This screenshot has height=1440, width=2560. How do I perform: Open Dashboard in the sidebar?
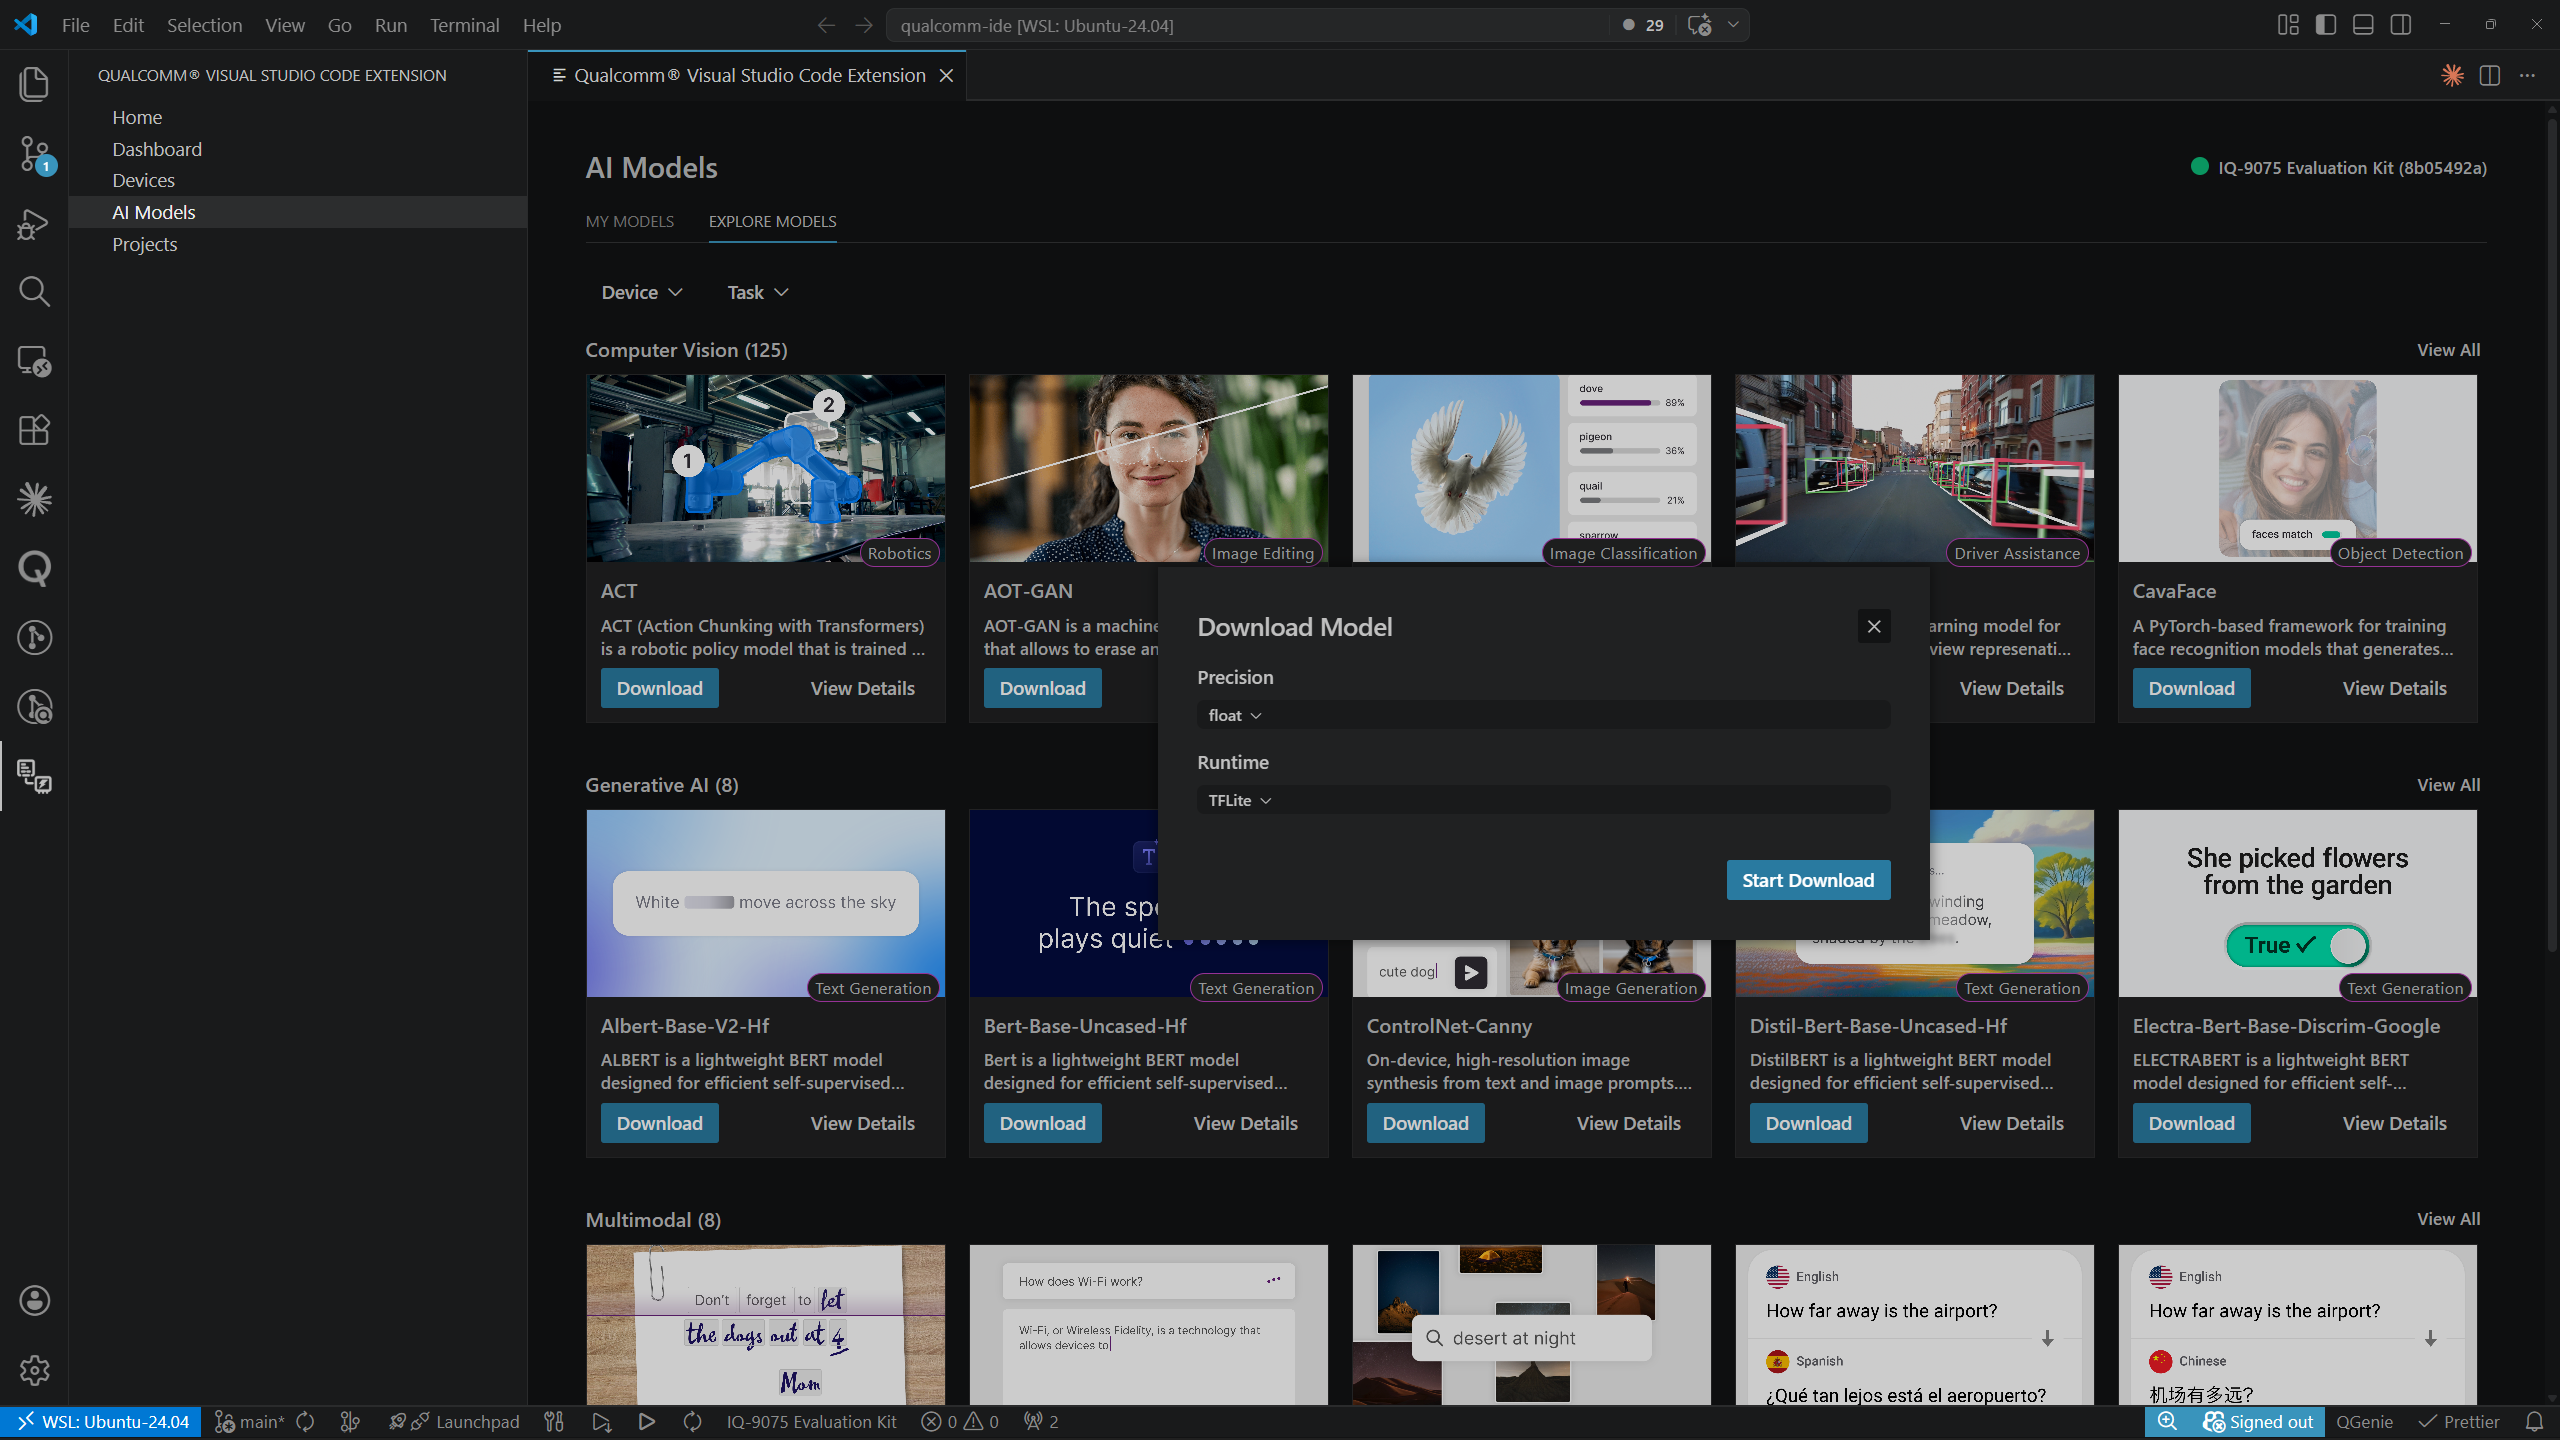[298, 149]
